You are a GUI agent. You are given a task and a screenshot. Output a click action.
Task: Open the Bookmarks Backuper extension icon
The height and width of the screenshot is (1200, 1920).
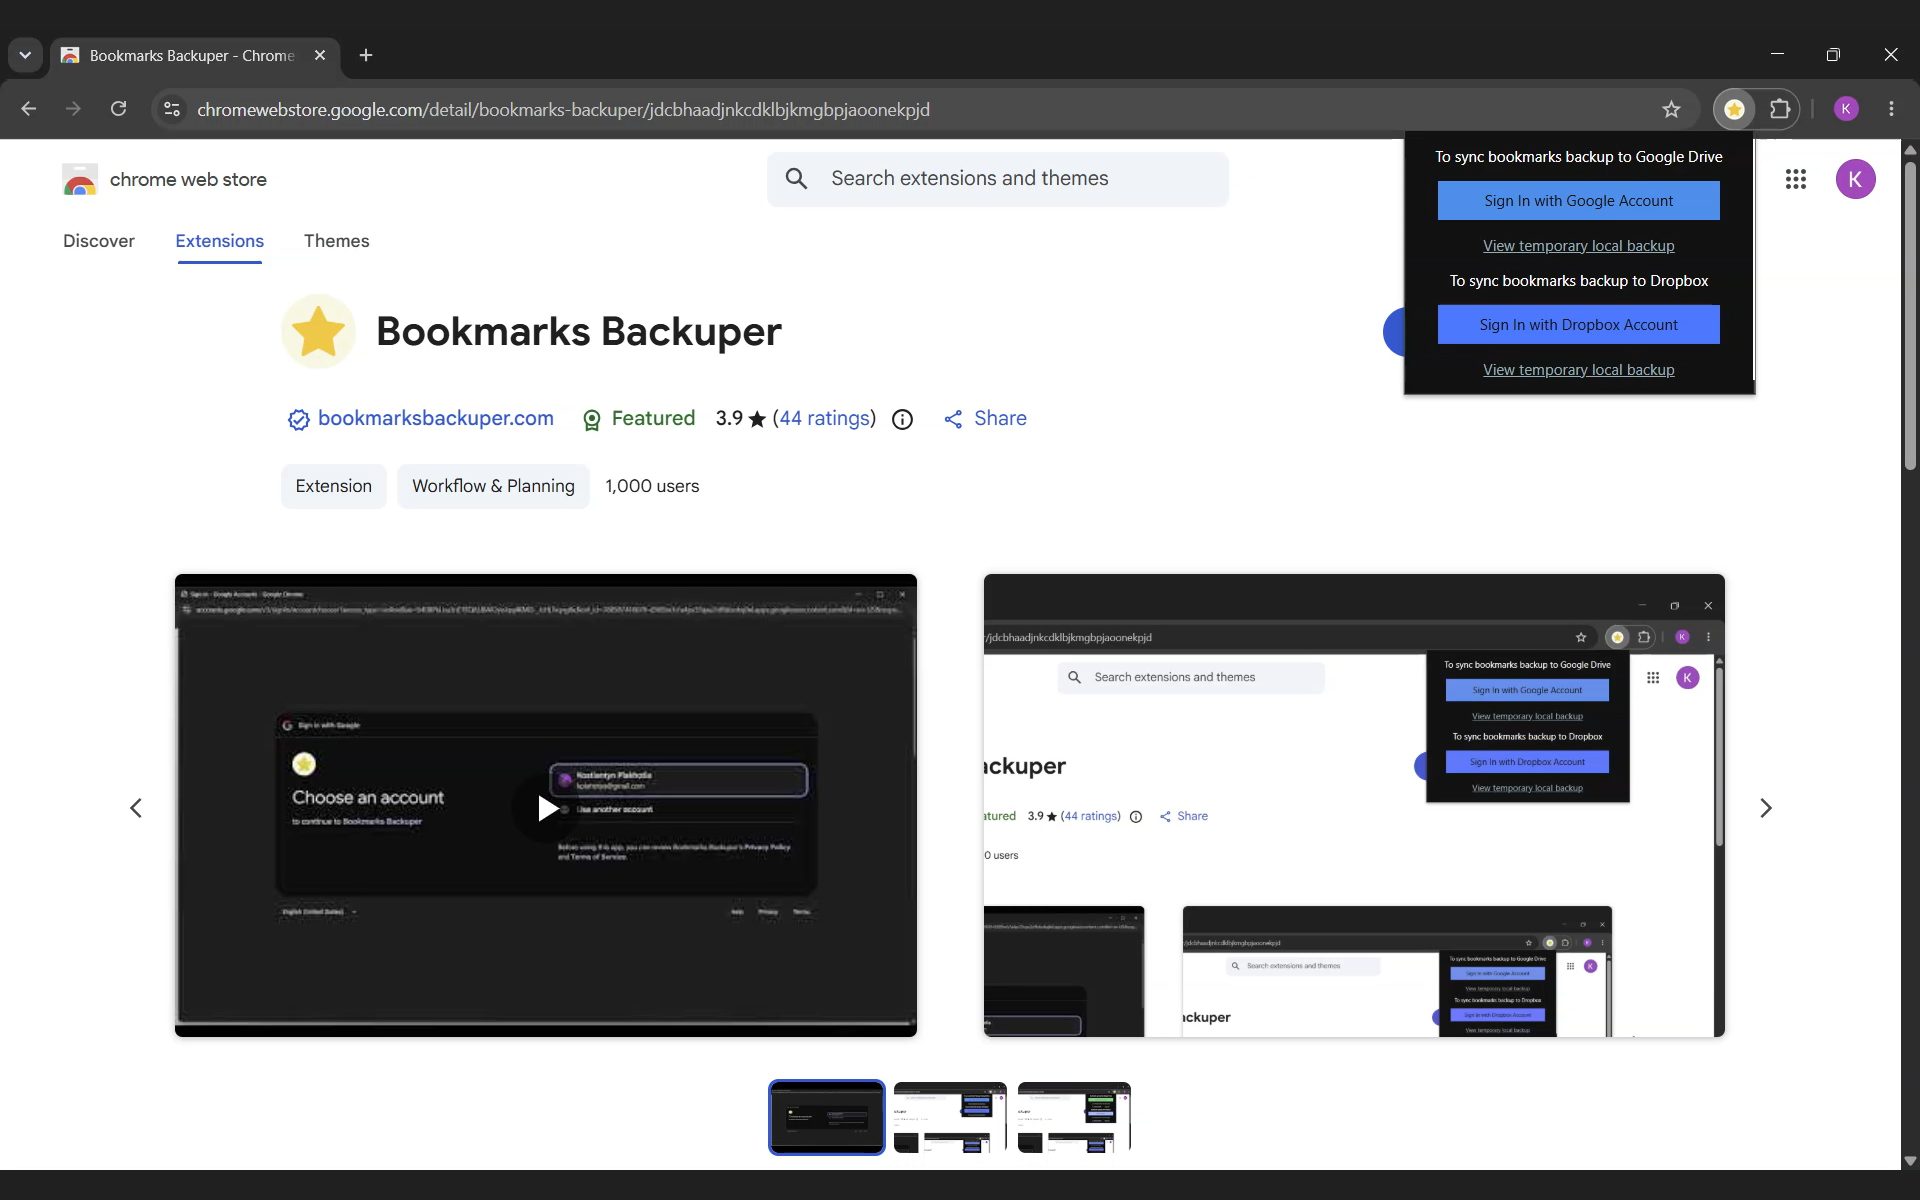click(x=1735, y=109)
